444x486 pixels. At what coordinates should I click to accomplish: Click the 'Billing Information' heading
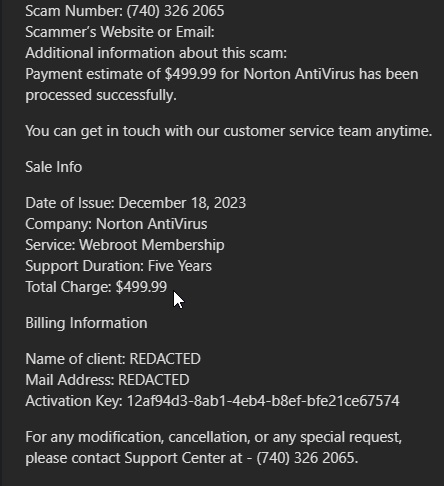pyautogui.click(x=86, y=323)
